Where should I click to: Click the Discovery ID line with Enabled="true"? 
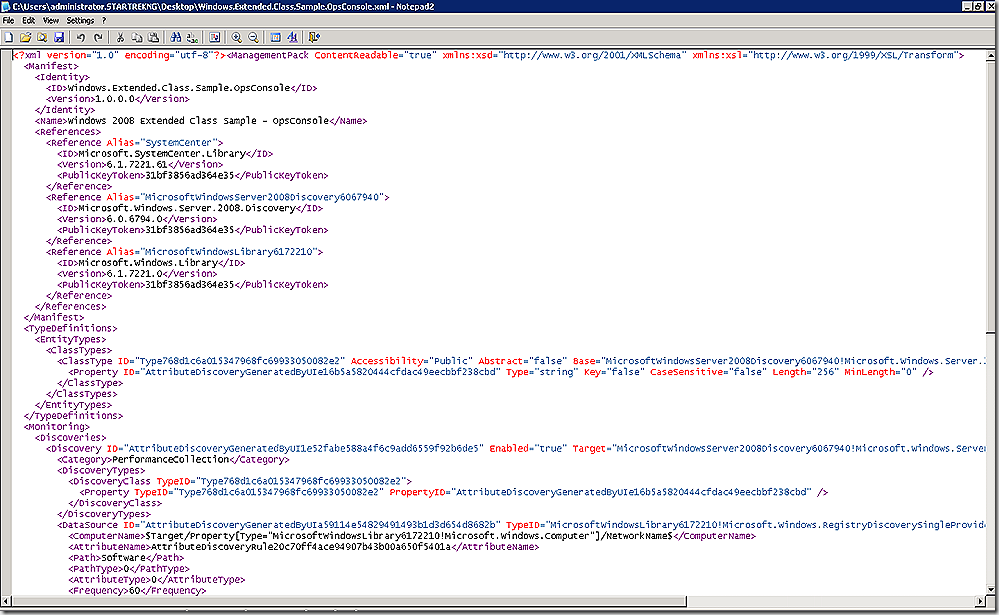515,448
